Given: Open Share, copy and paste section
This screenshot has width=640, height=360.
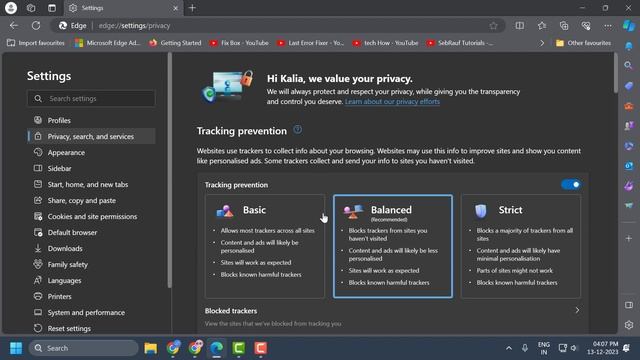Looking at the screenshot, I should click(x=91, y=200).
